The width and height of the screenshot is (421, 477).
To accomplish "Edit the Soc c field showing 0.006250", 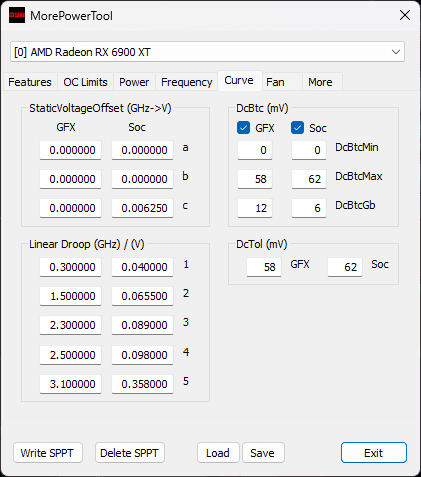I will [x=142, y=208].
